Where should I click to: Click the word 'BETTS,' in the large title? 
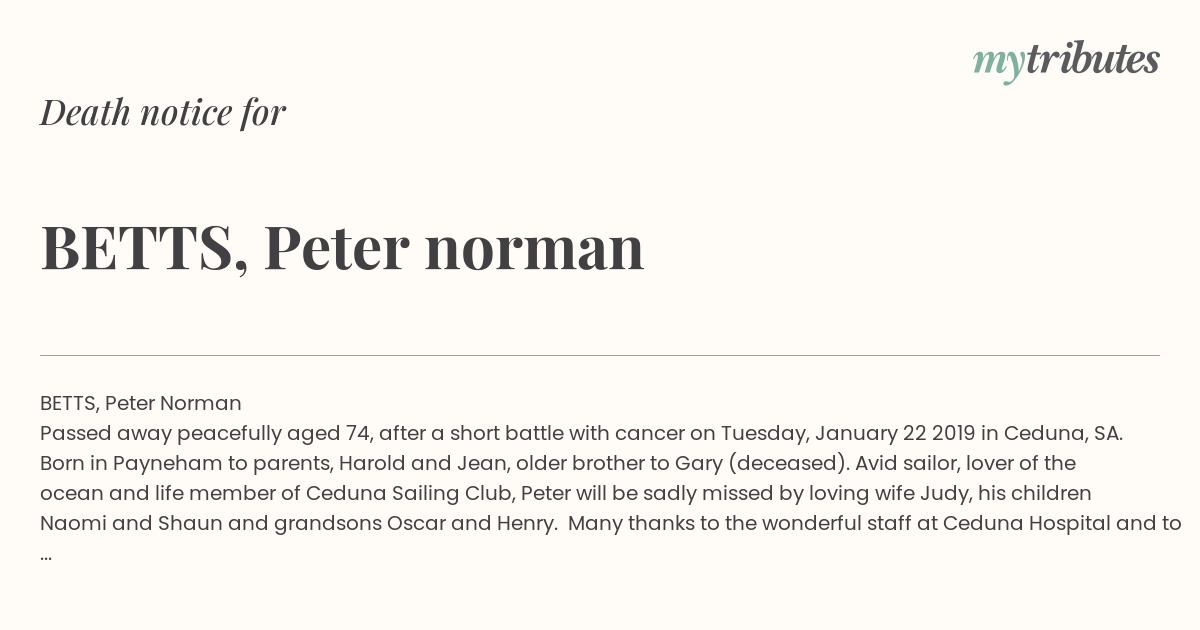pyautogui.click(x=145, y=248)
